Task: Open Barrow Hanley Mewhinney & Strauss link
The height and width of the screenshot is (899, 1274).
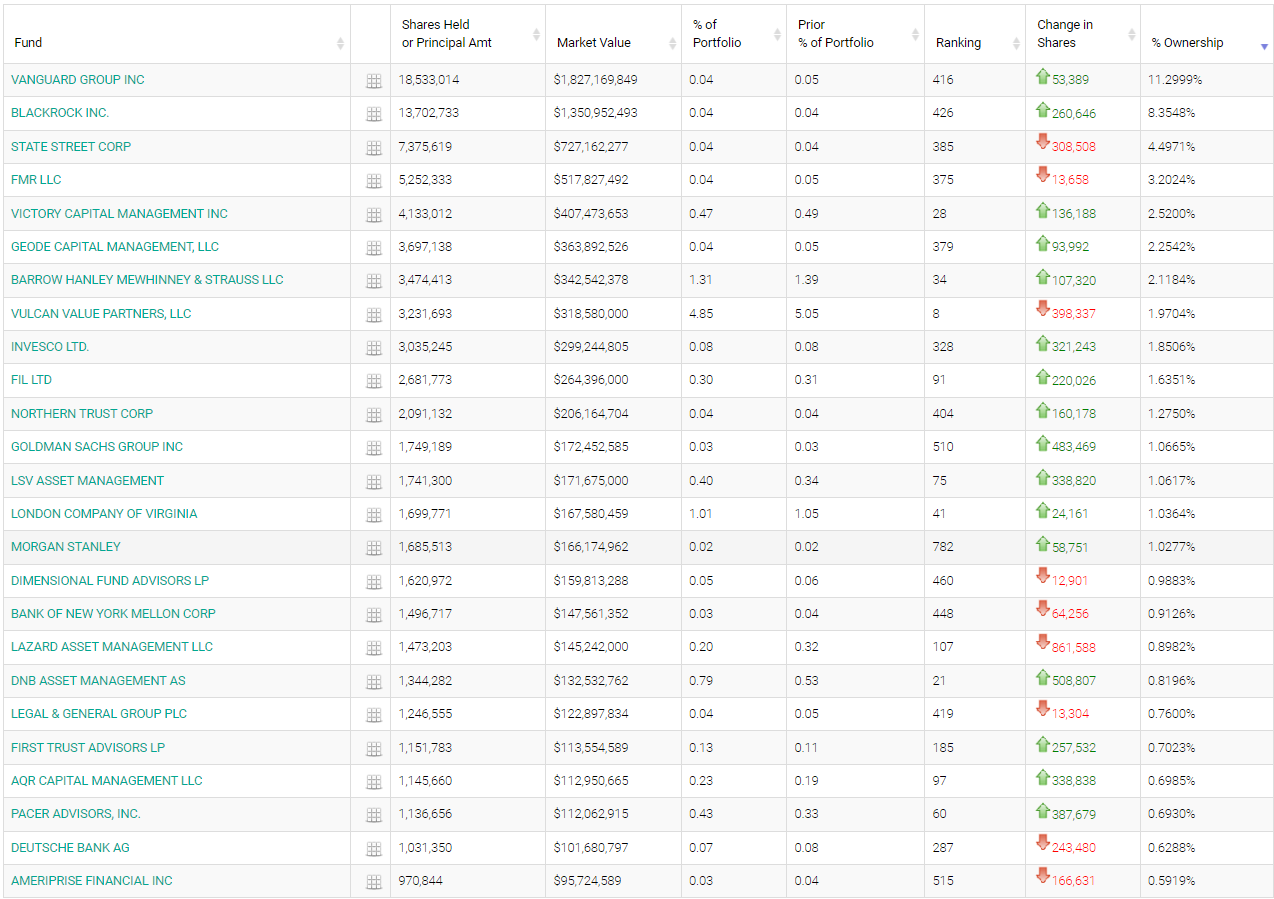Action: point(147,280)
